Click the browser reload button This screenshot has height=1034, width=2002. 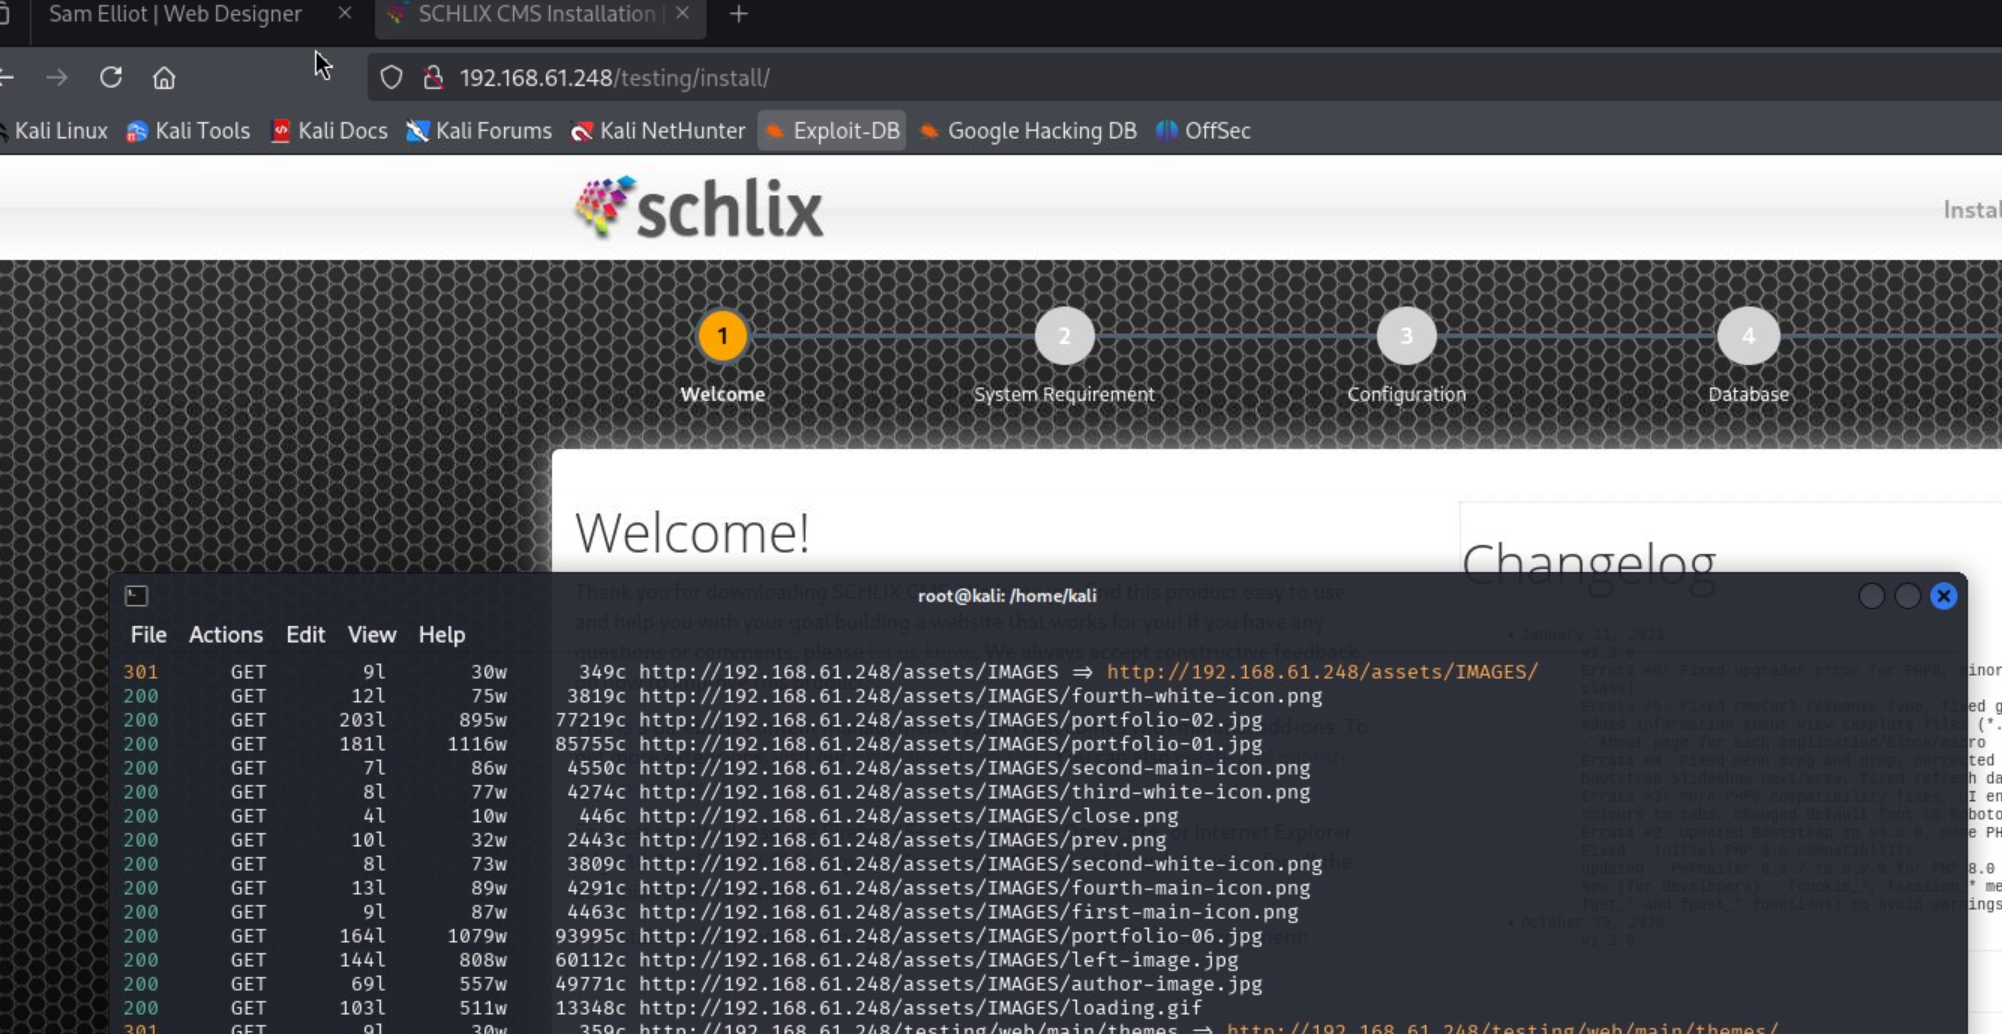coord(111,77)
